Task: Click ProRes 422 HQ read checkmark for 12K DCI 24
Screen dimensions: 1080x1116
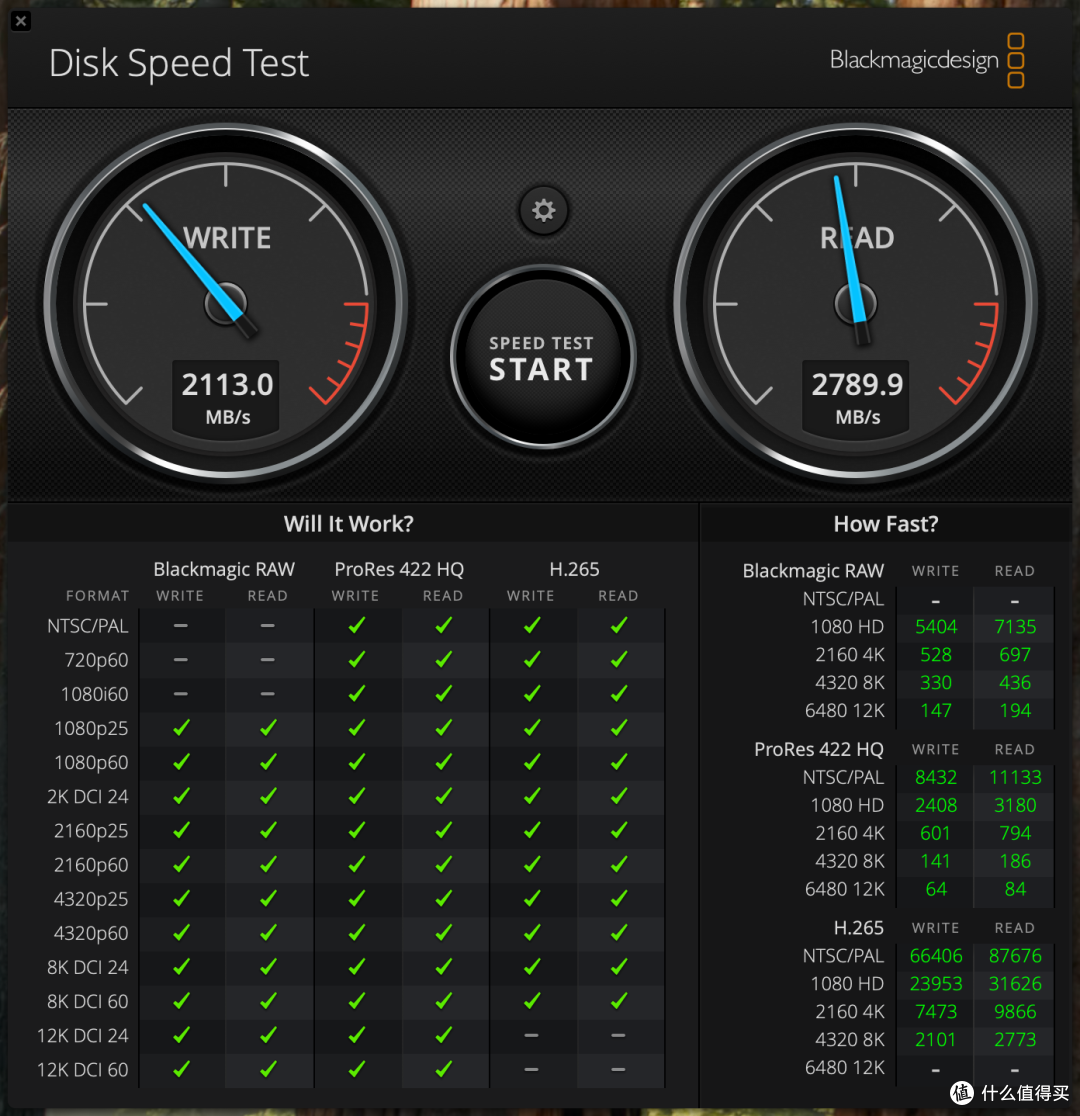Action: tap(444, 1036)
